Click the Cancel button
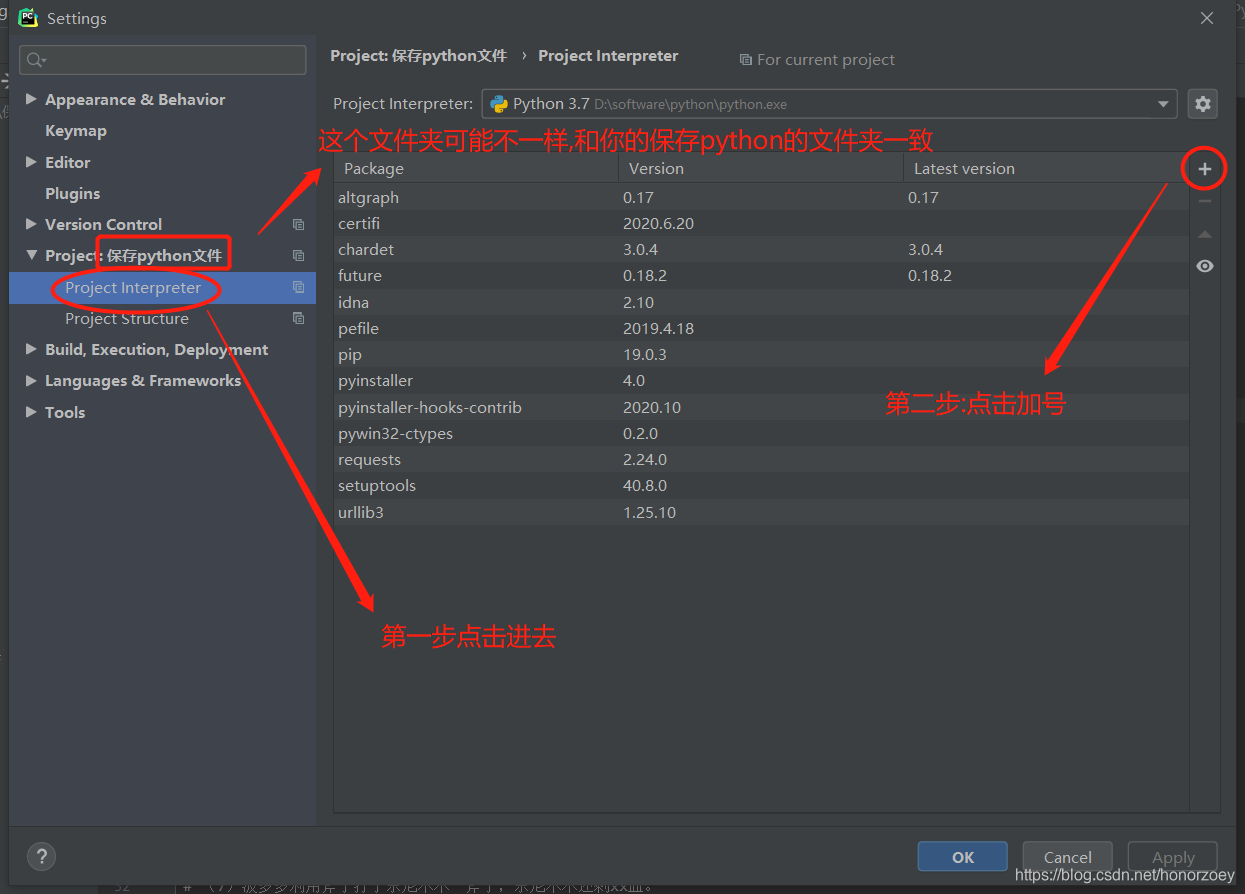The width and height of the screenshot is (1245, 894). [1066, 856]
